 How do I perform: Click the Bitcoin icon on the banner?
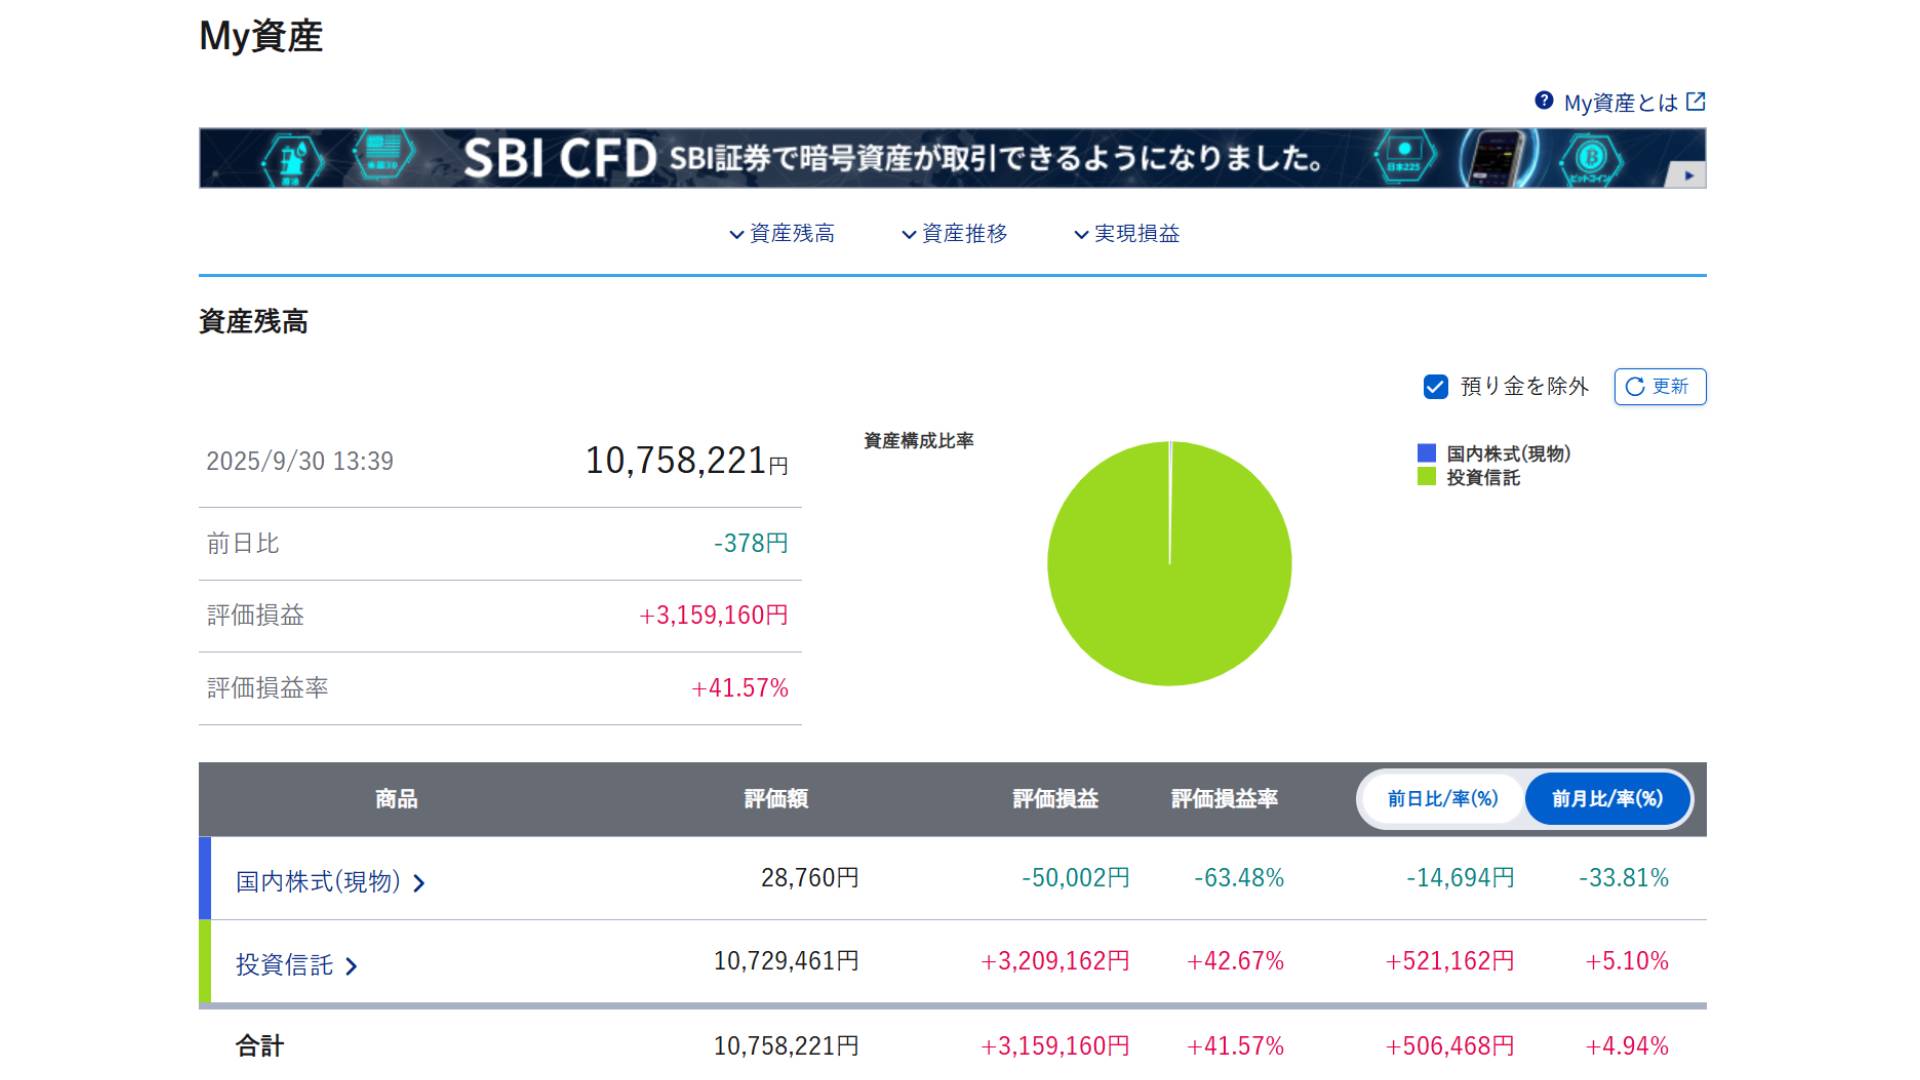1591,158
